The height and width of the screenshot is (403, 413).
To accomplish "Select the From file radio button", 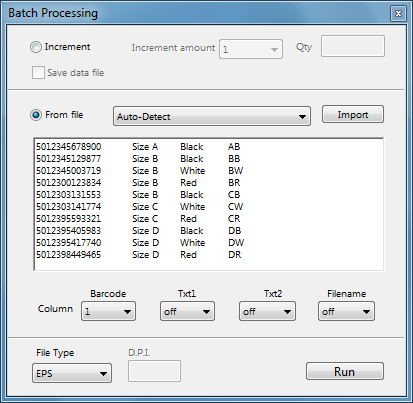I will (x=36, y=115).
